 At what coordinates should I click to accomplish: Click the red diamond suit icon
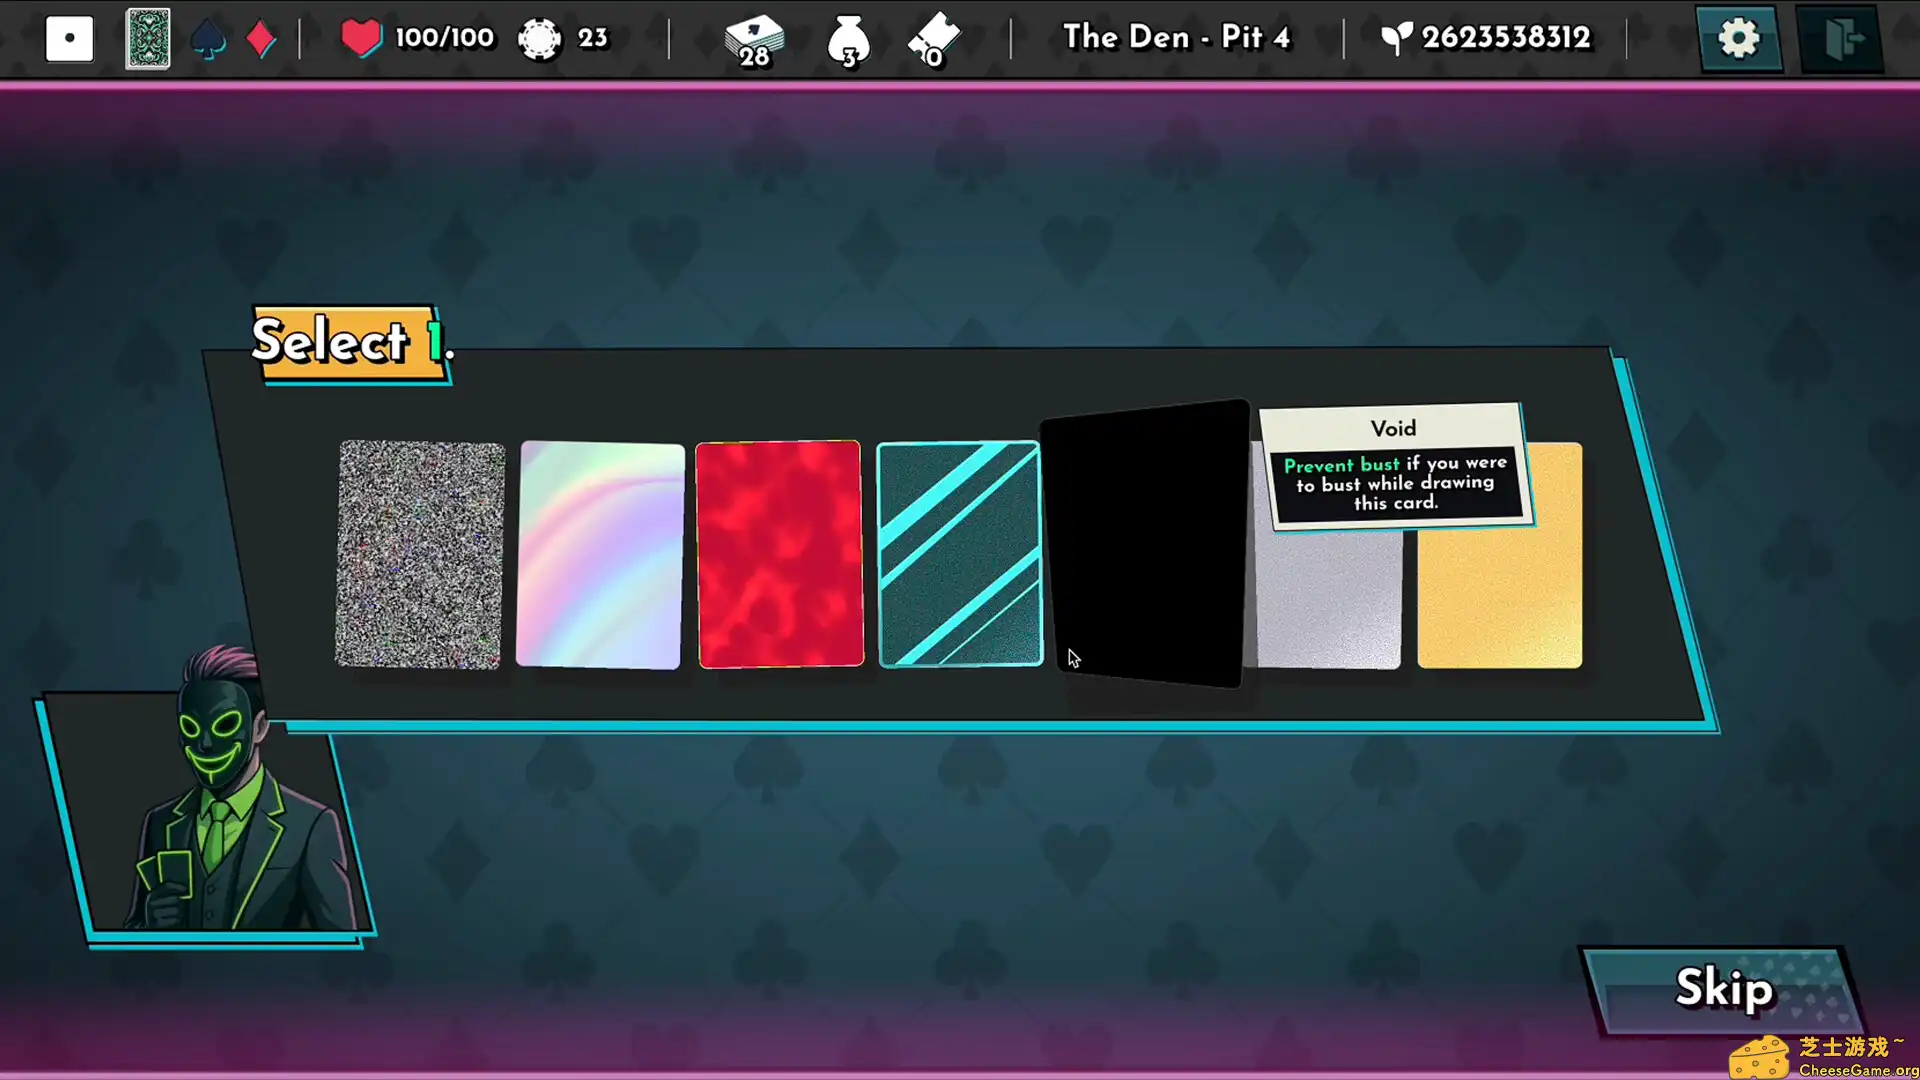[x=260, y=40]
